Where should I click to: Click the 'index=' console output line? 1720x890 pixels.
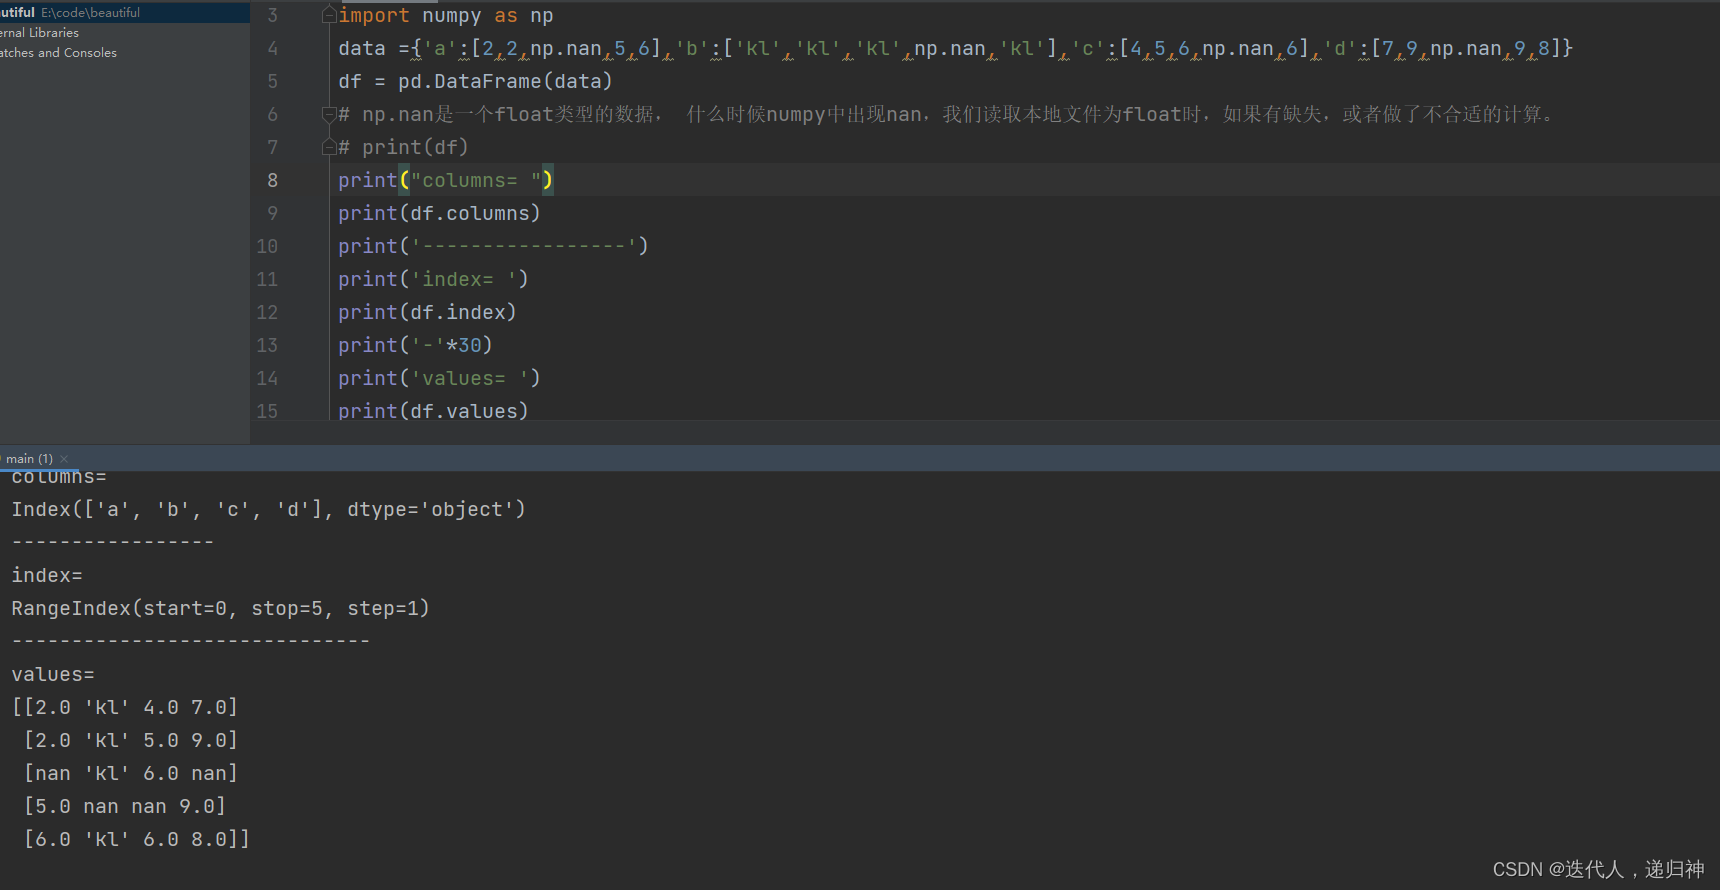click(47, 575)
